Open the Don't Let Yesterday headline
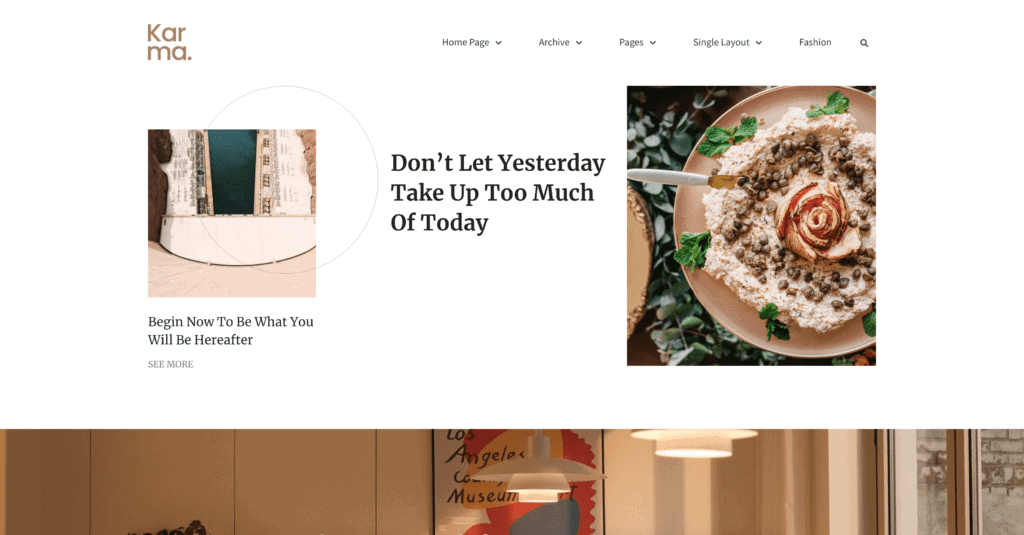 tap(498, 193)
